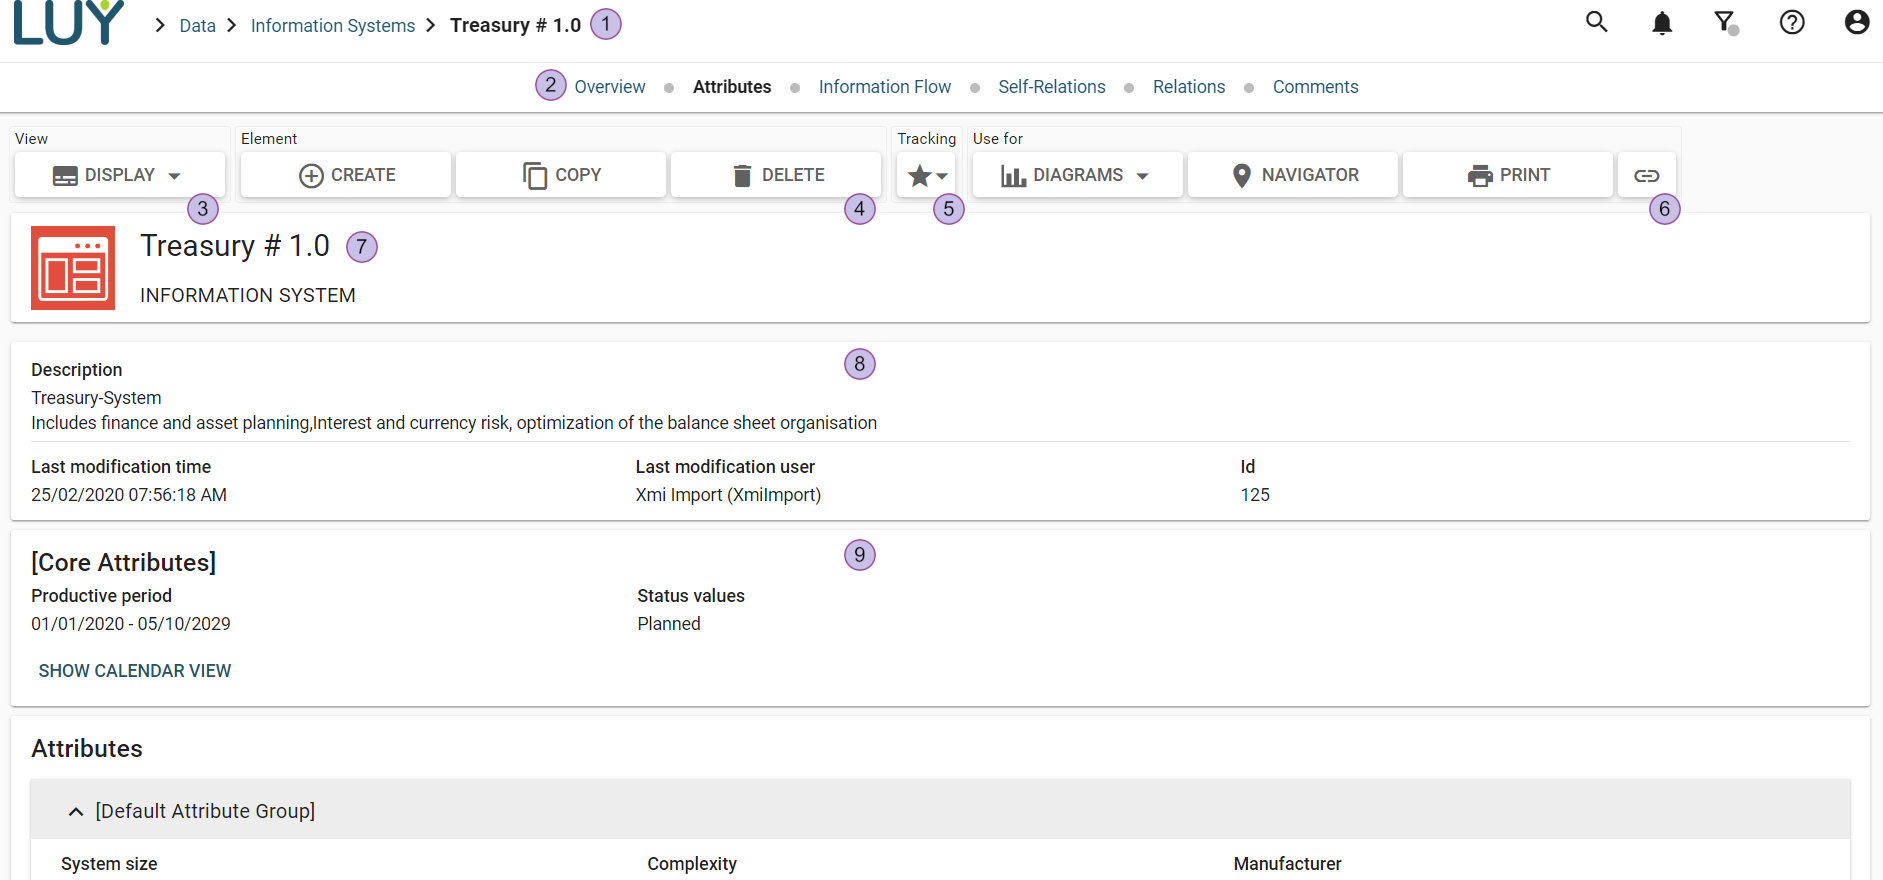Switch to the Overview tab
Viewport: 1883px width, 880px height.
coord(609,87)
